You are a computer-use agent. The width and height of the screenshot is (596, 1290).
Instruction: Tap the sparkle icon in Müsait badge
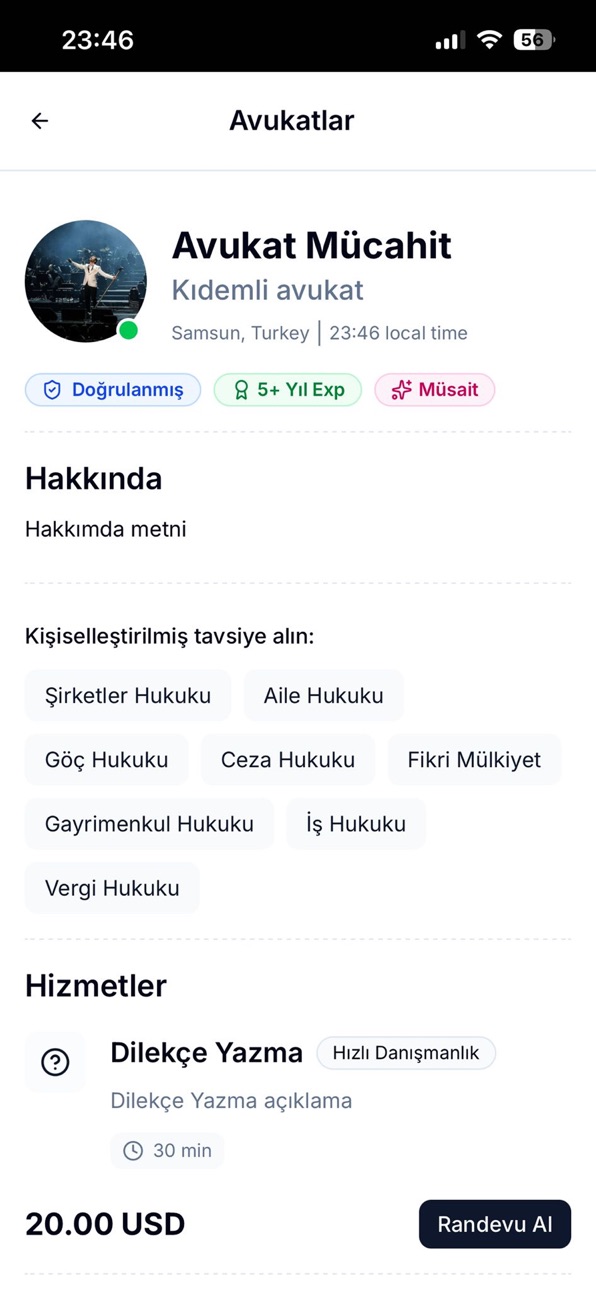[401, 390]
